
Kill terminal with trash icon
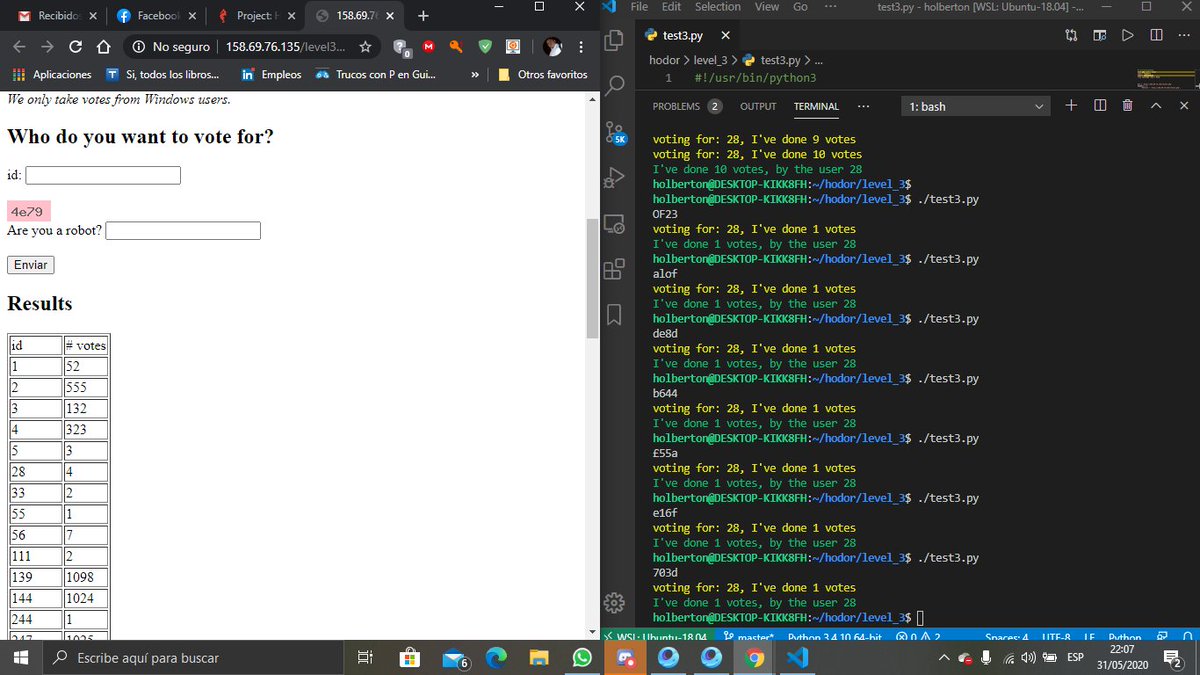(1127, 105)
